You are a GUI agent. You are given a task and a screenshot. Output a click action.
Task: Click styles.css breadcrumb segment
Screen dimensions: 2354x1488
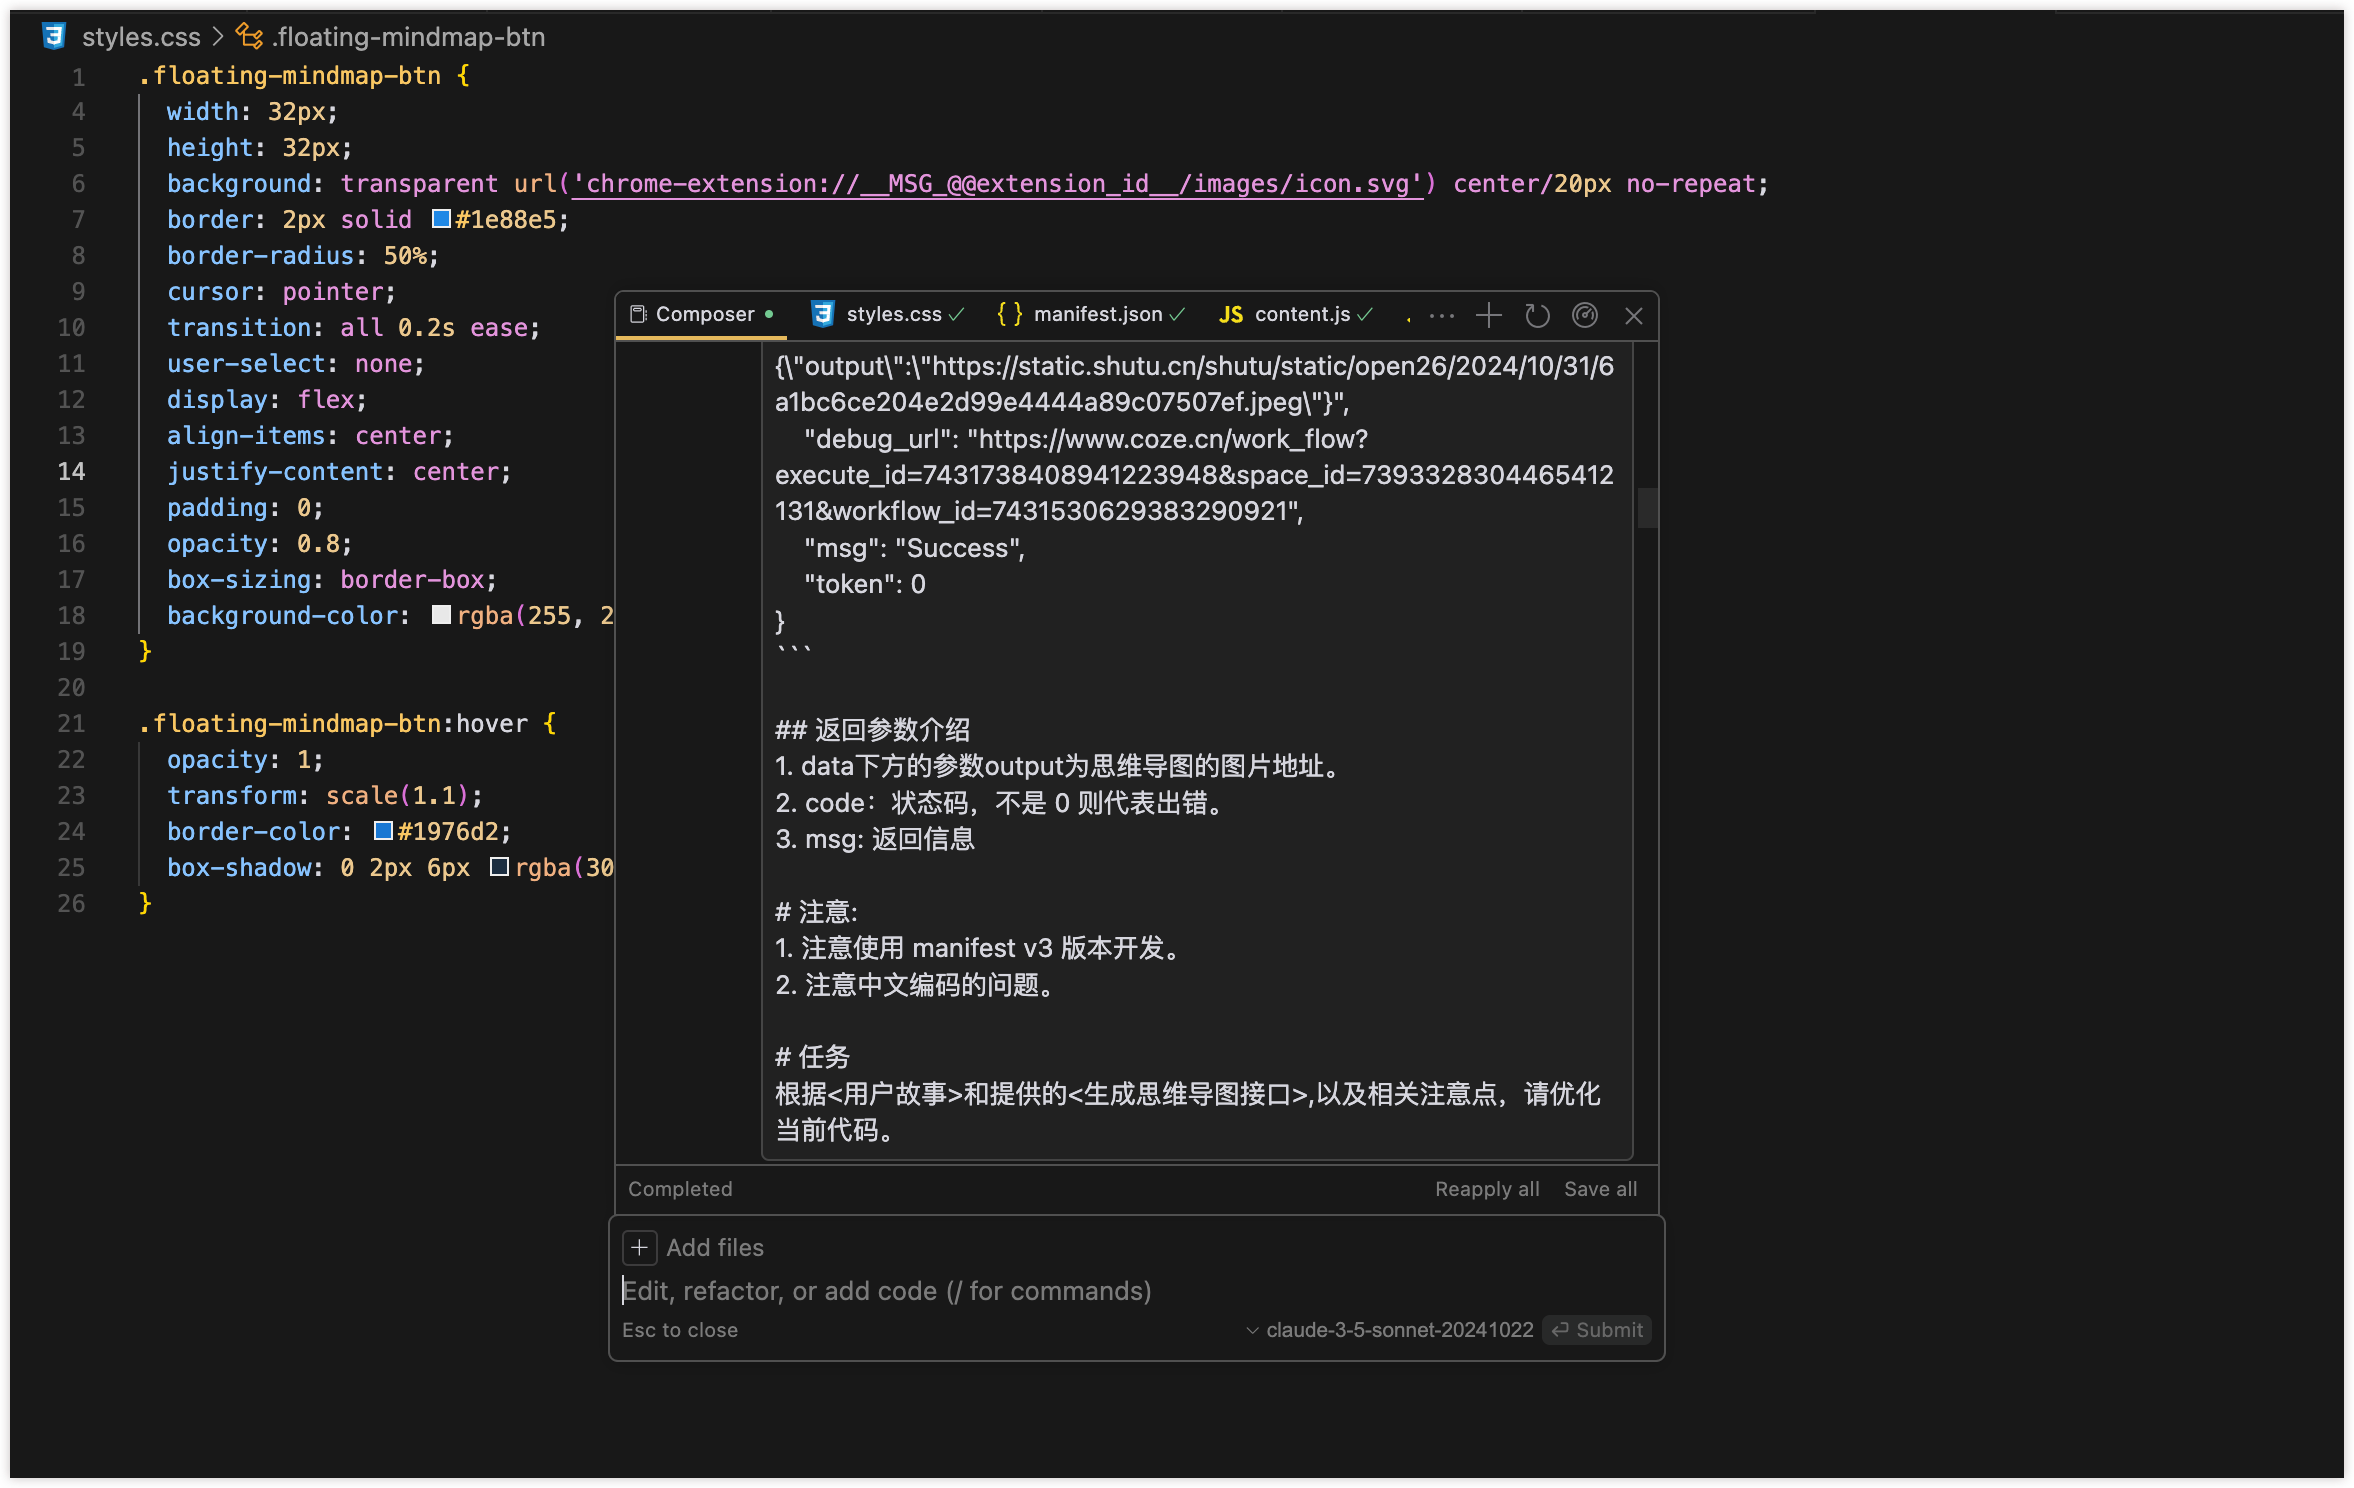(x=141, y=37)
